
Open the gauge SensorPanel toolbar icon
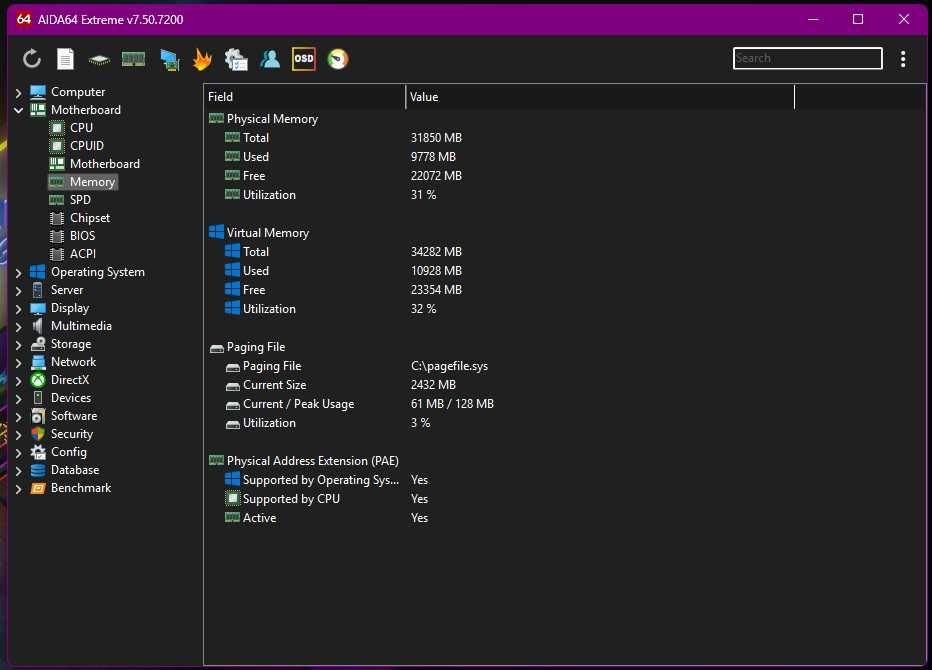338,59
